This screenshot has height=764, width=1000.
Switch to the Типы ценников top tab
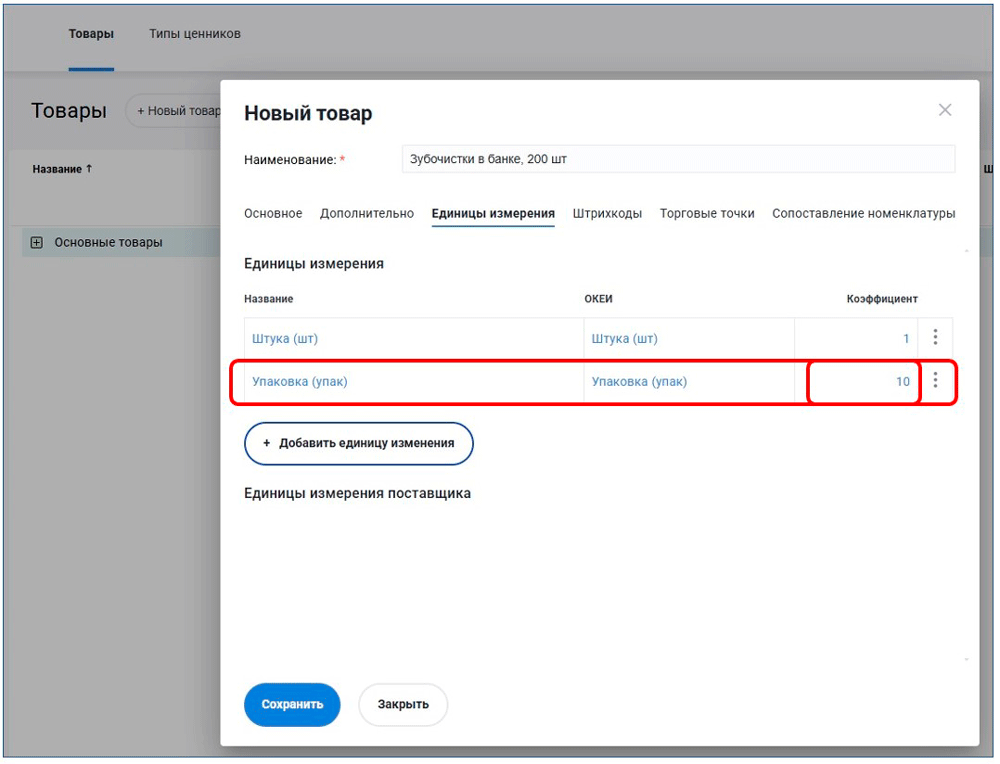(195, 34)
